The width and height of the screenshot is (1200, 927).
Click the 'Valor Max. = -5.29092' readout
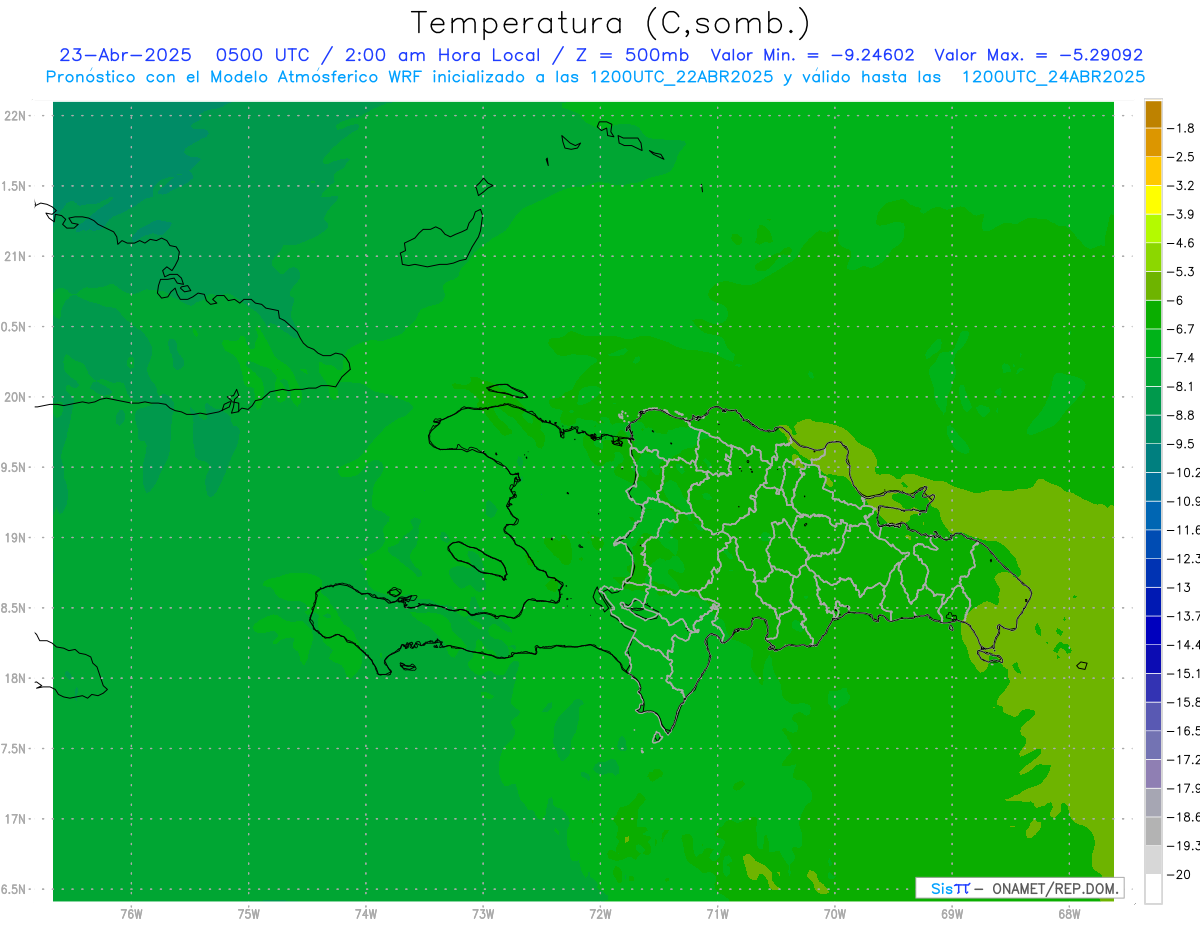click(1038, 55)
